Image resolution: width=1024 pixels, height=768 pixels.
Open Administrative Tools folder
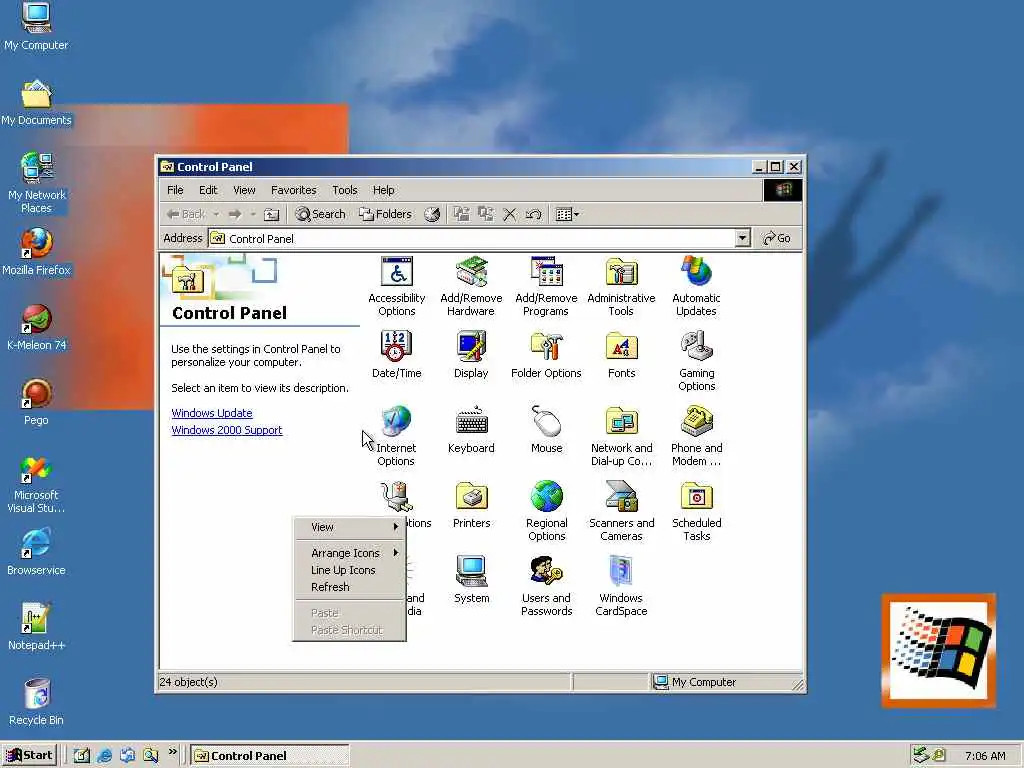tap(621, 286)
